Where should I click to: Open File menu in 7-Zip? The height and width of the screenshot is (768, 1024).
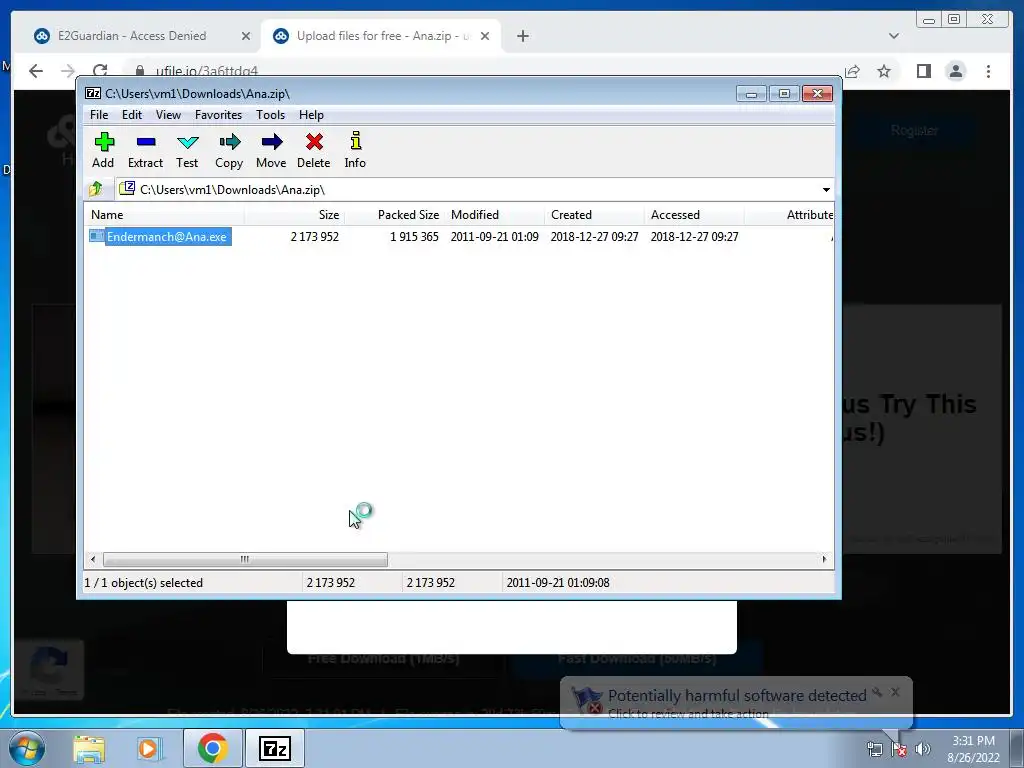pos(99,115)
